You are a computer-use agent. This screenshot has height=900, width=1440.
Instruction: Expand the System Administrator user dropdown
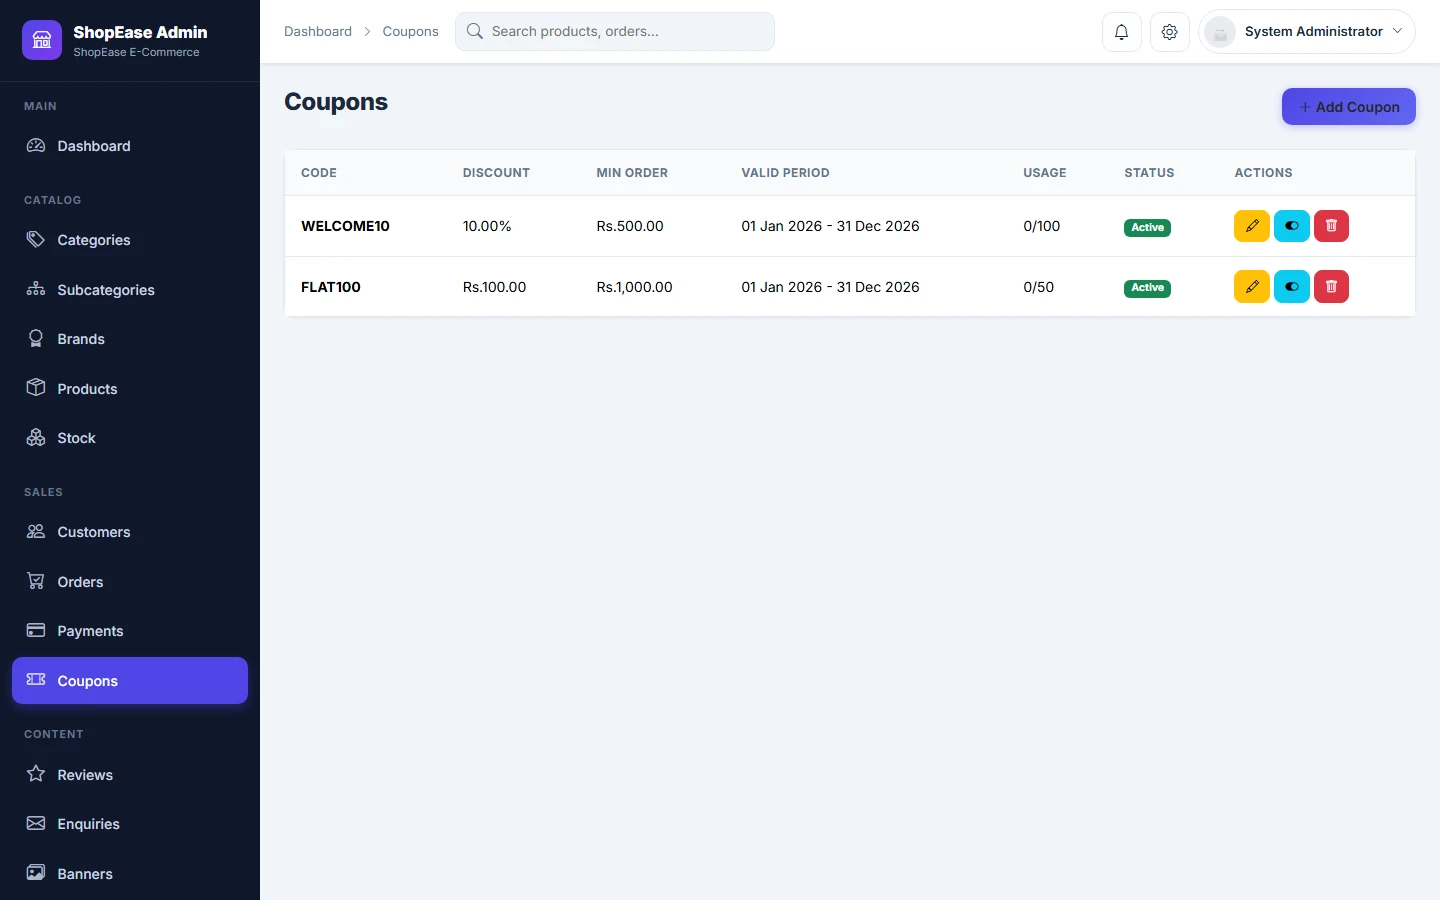[x=1307, y=32]
